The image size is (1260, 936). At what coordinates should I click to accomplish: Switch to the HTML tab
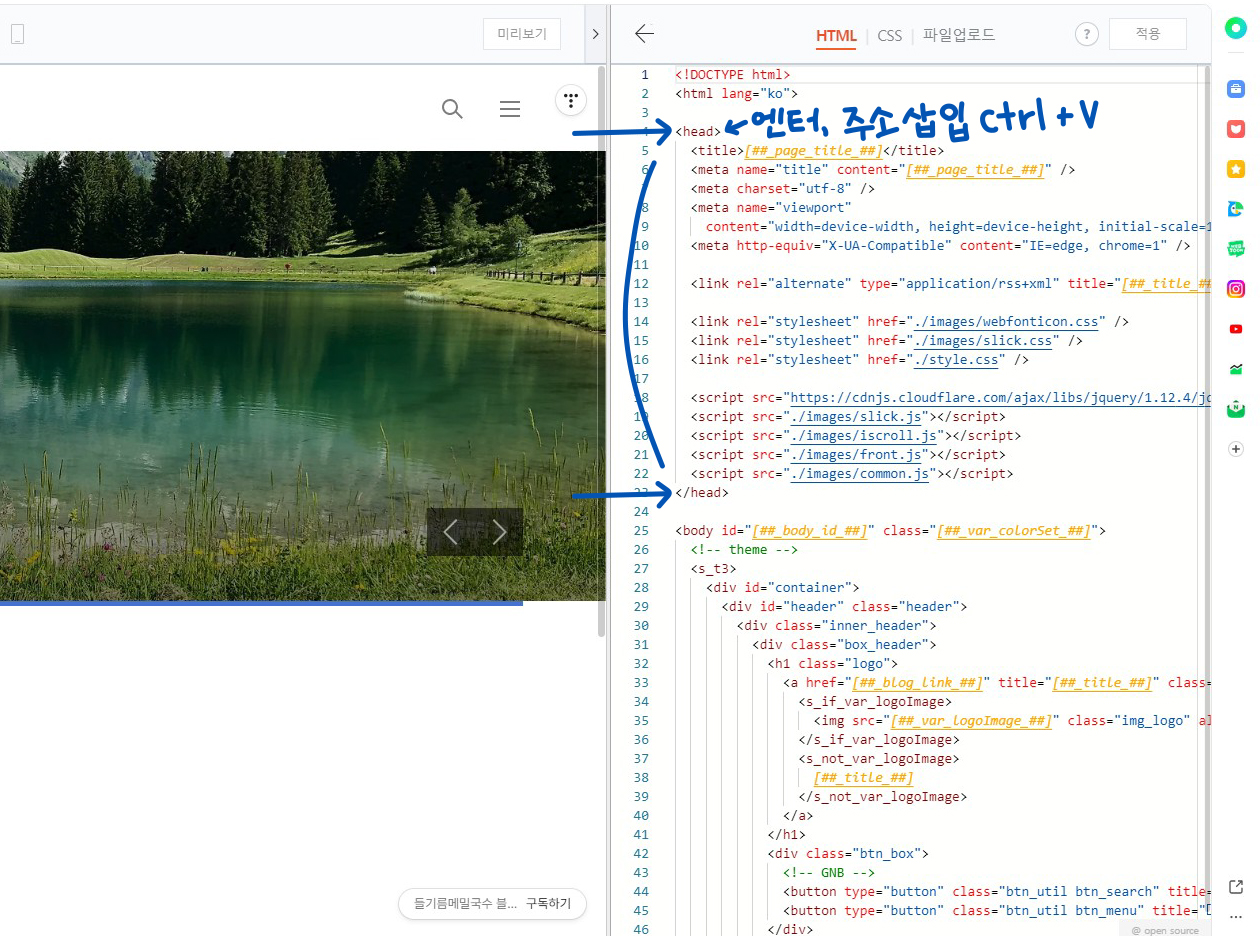[836, 36]
